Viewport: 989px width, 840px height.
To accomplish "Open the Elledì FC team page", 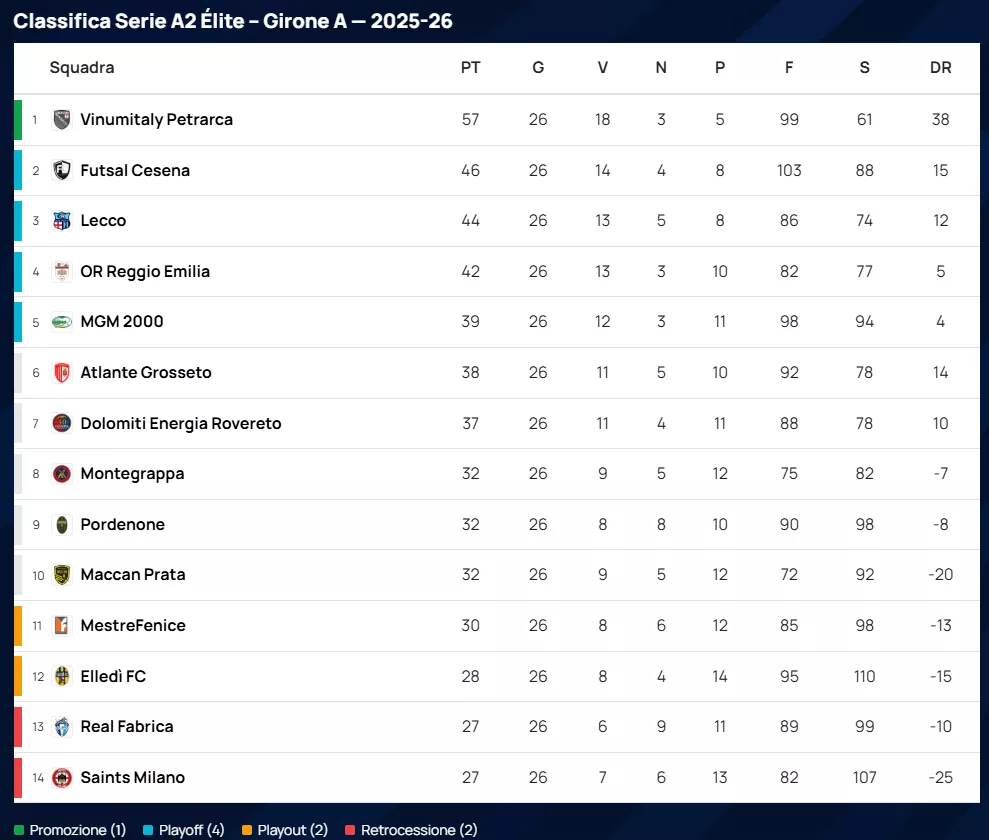I will coord(113,676).
